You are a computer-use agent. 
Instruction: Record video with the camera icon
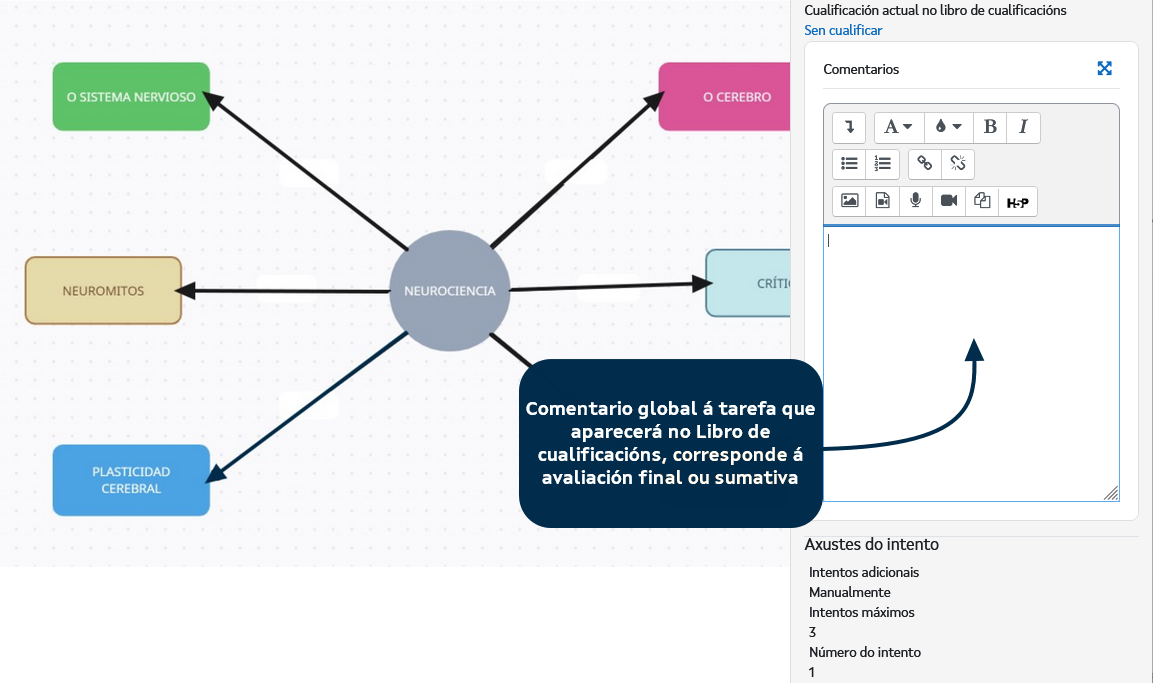pos(948,201)
